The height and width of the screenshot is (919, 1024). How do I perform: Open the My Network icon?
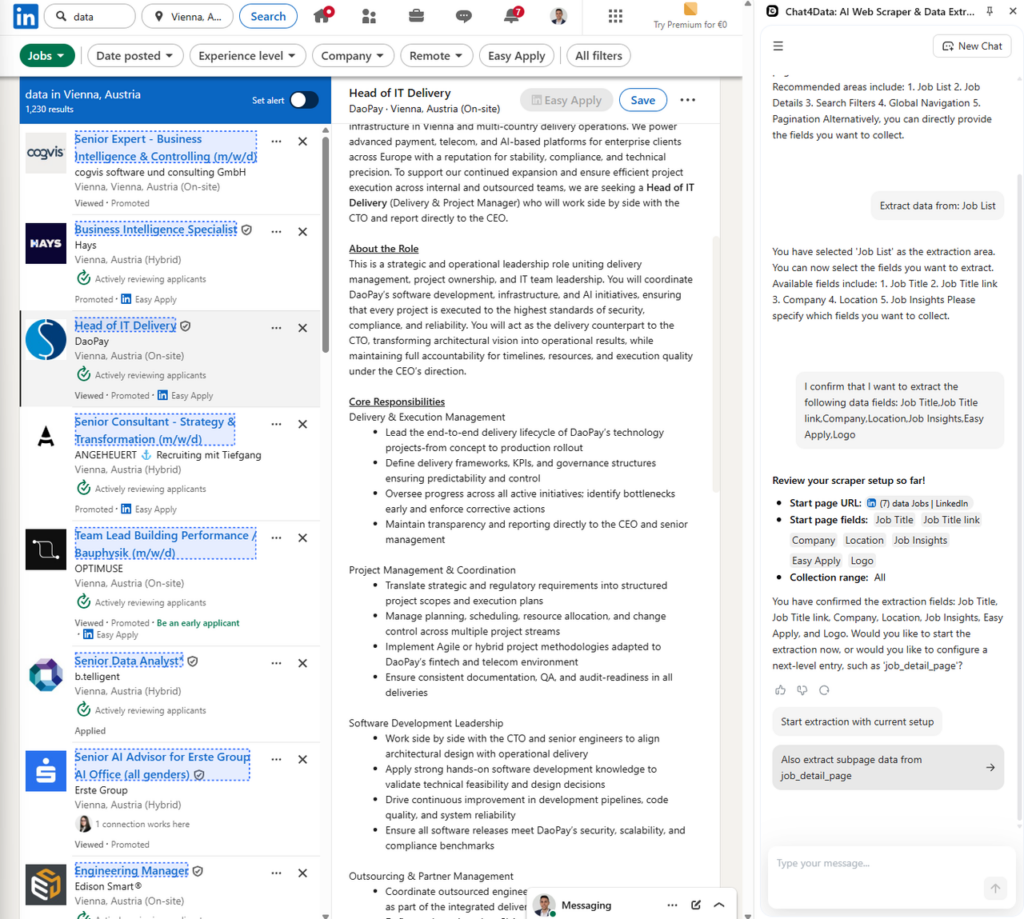pyautogui.click(x=368, y=16)
